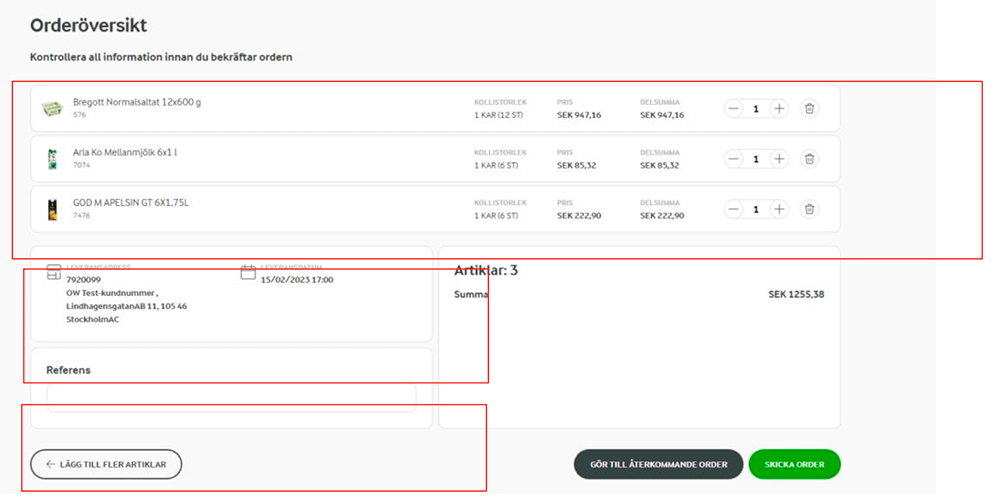The image size is (1000, 500).
Task: Click customer number 7920099
Action: (x=84, y=279)
